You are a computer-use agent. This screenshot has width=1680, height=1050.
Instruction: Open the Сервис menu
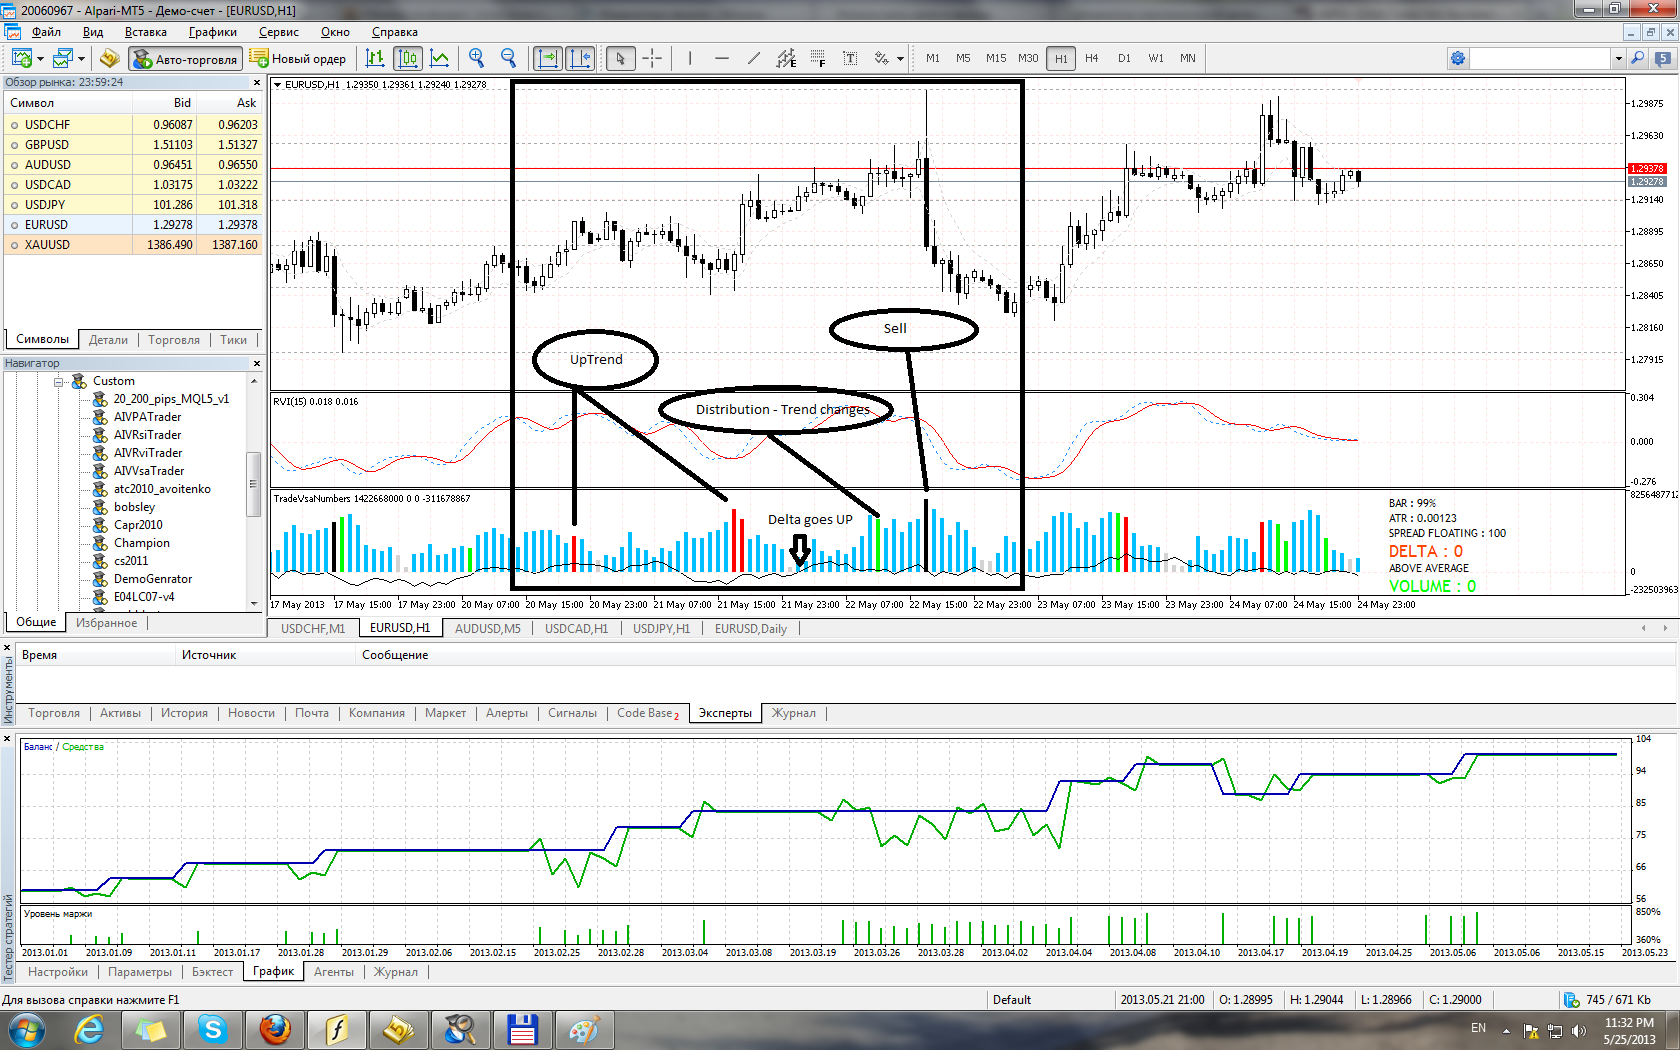279,32
